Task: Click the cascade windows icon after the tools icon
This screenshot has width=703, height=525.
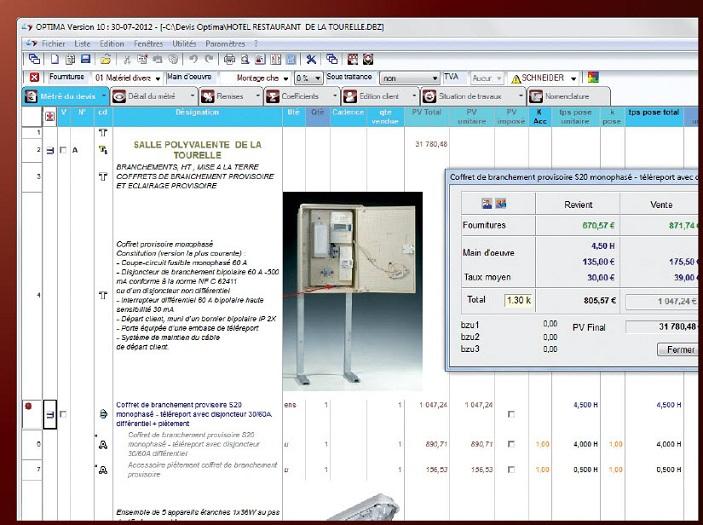Action: [332, 59]
